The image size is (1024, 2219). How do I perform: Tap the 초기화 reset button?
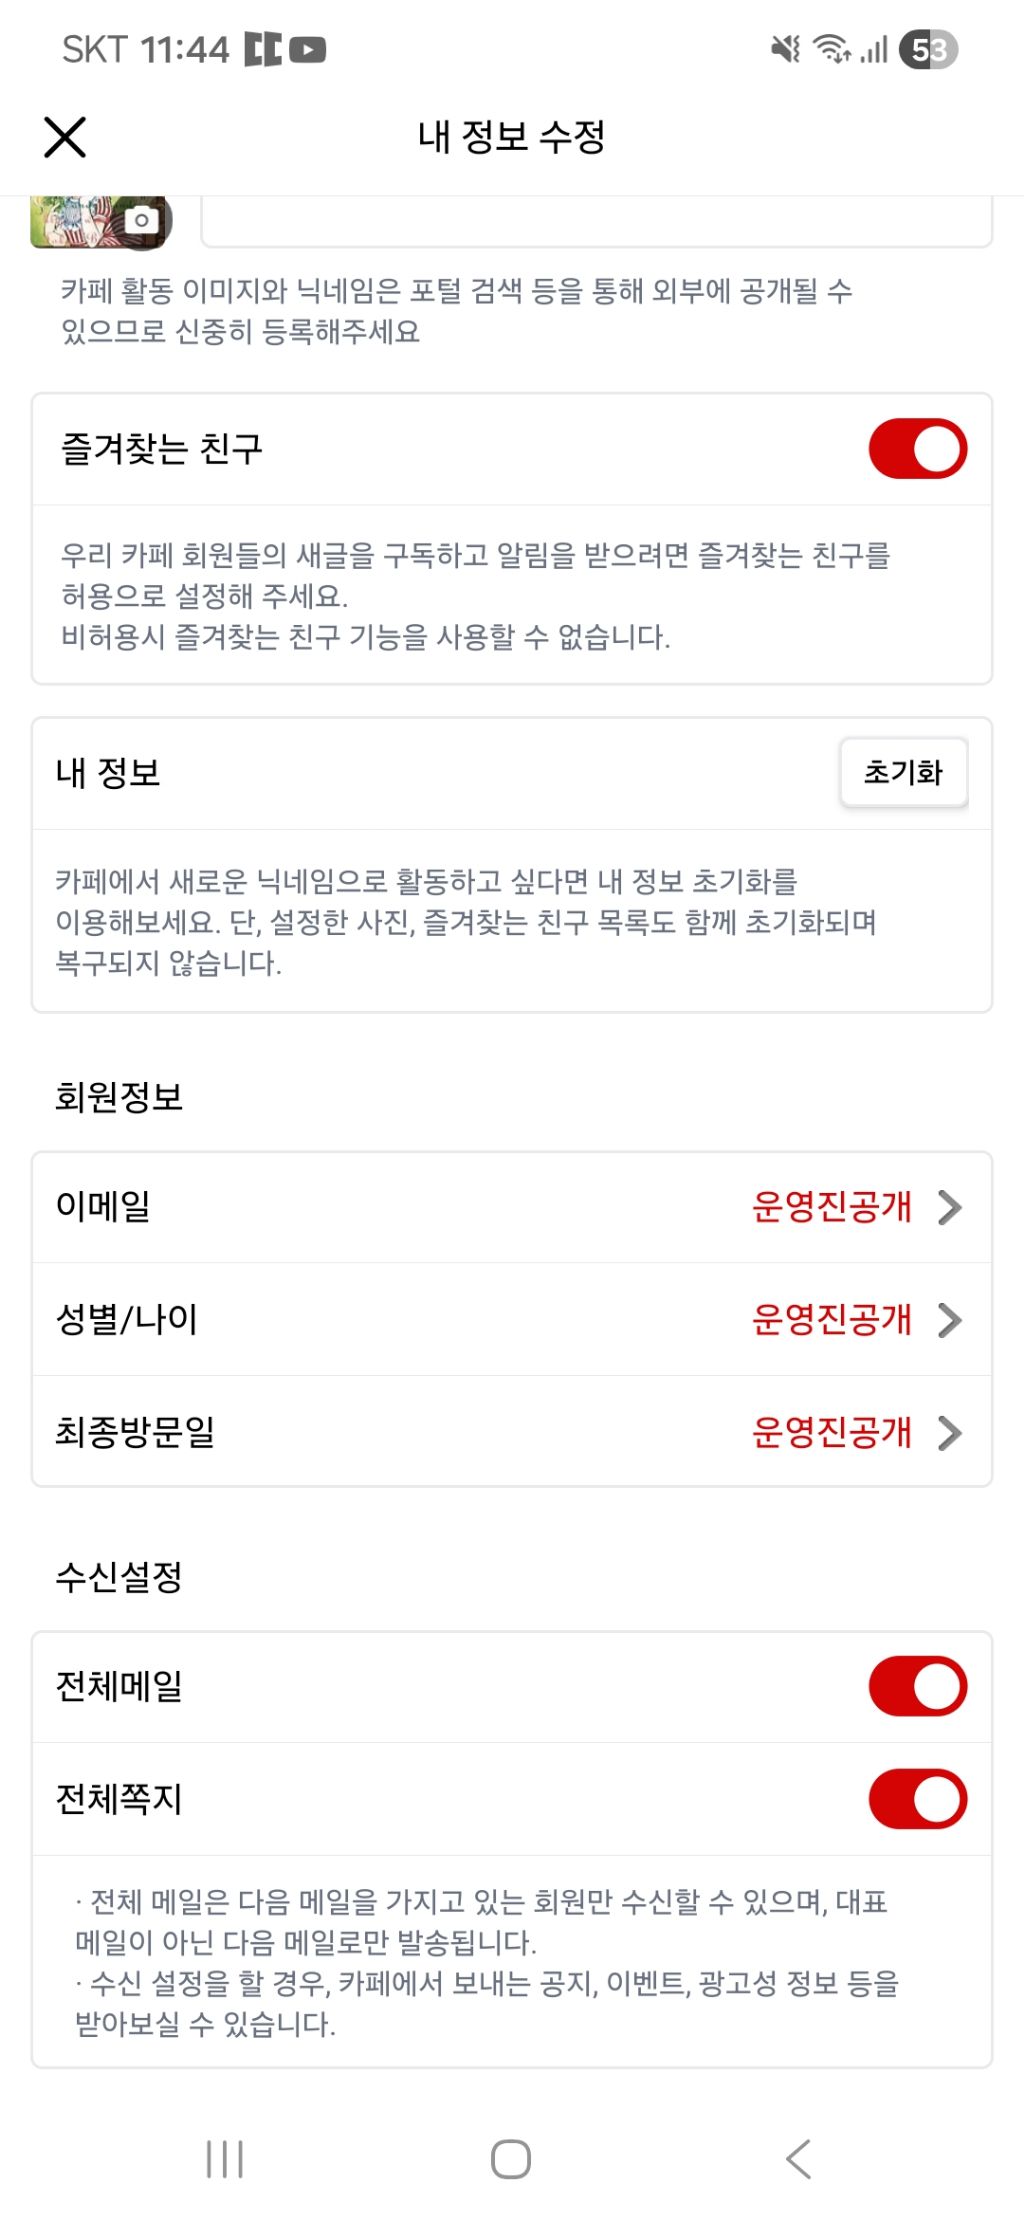pos(904,772)
